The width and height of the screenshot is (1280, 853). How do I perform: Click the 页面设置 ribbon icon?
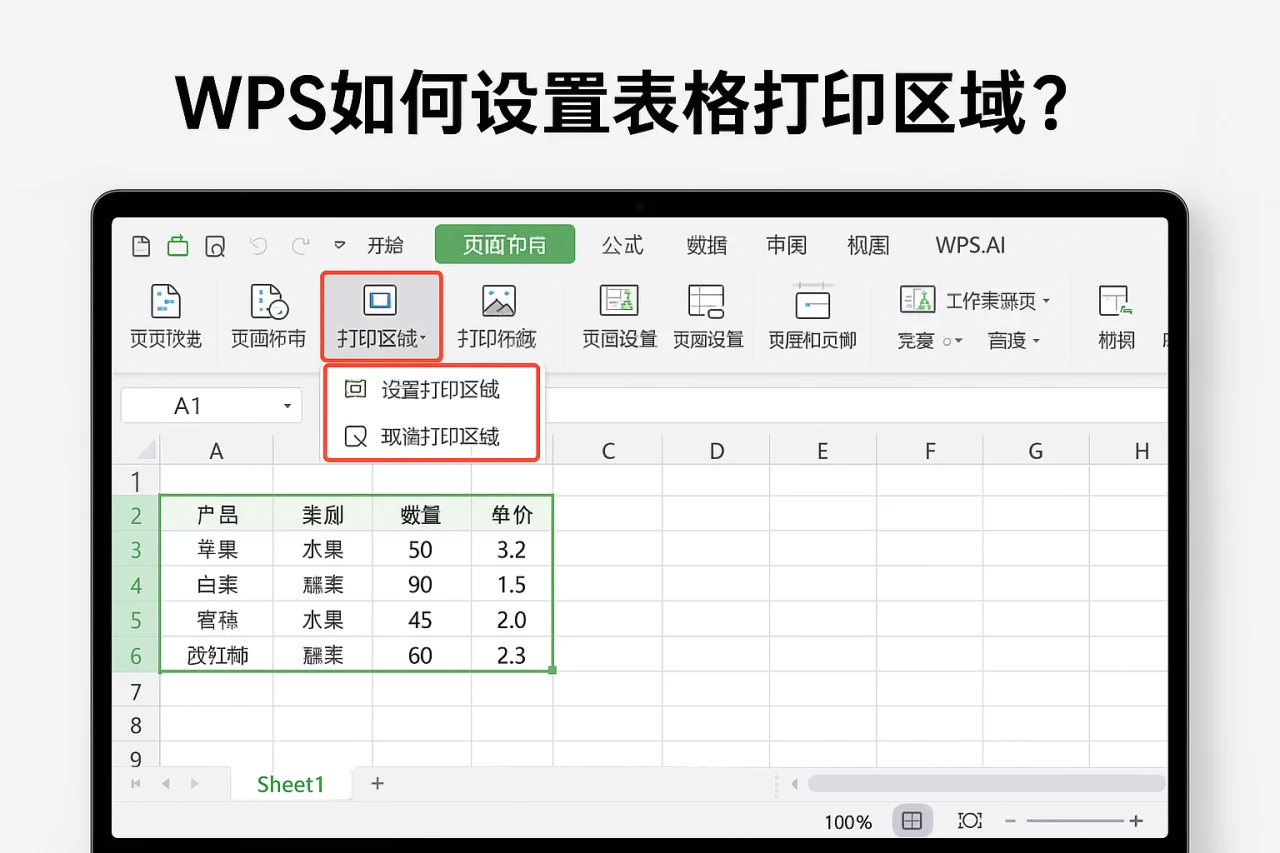pos(618,315)
